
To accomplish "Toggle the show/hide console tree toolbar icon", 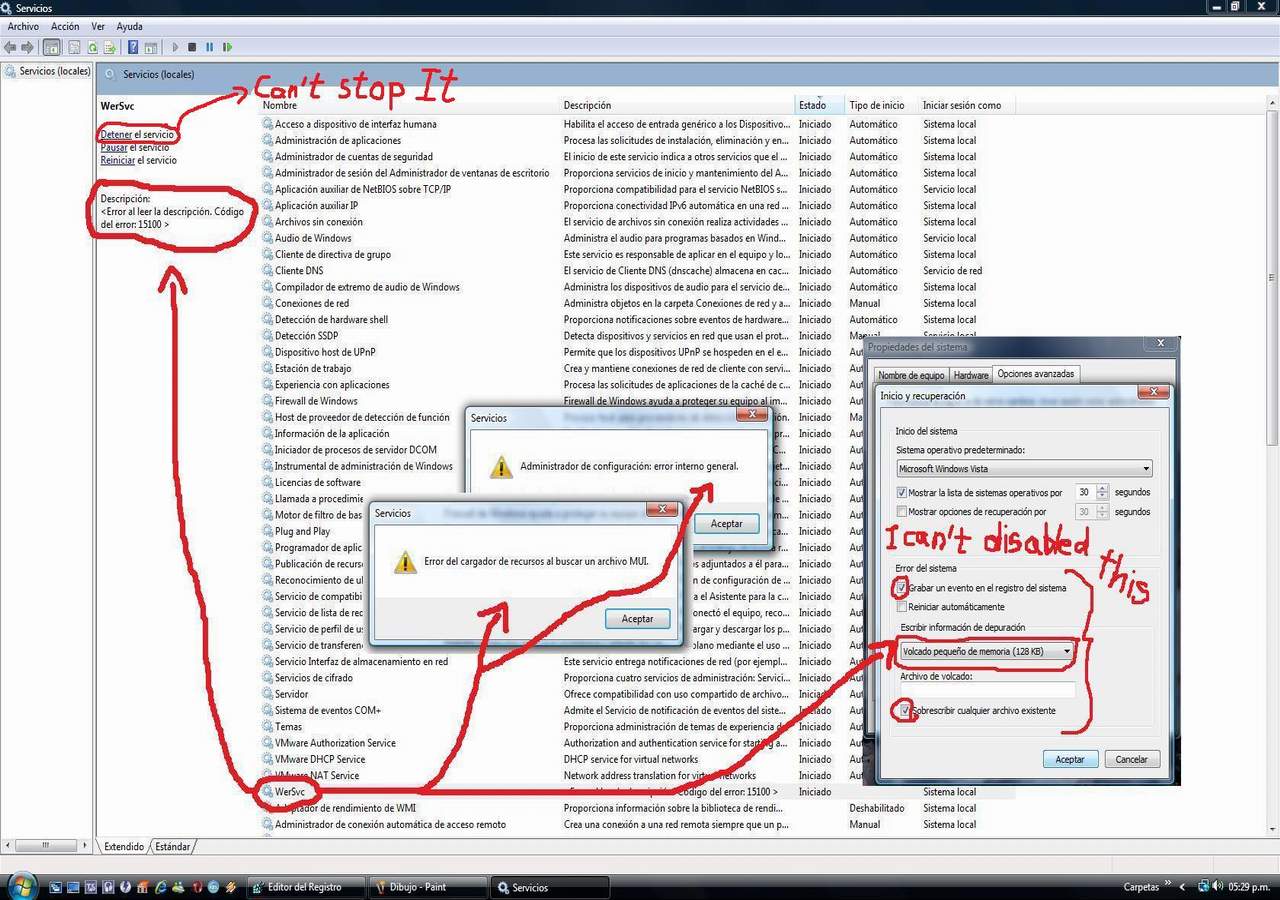I will point(51,47).
